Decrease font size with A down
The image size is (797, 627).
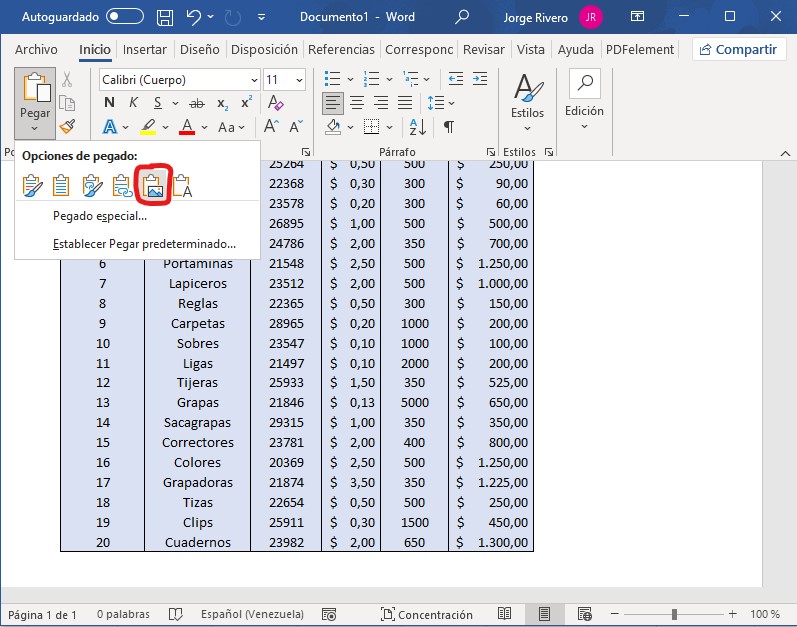click(295, 126)
